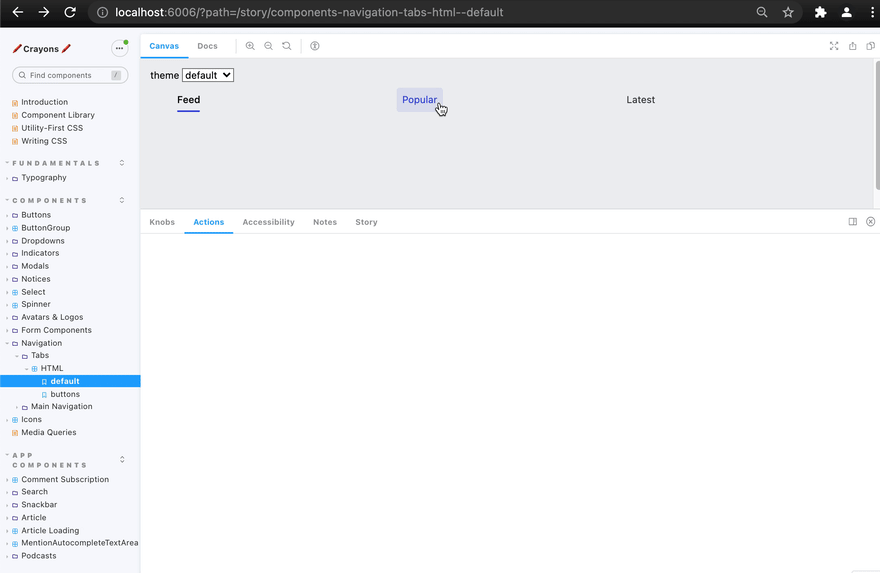This screenshot has width=880, height=573.
Task: Reset the canvas zoom
Action: [287, 46]
